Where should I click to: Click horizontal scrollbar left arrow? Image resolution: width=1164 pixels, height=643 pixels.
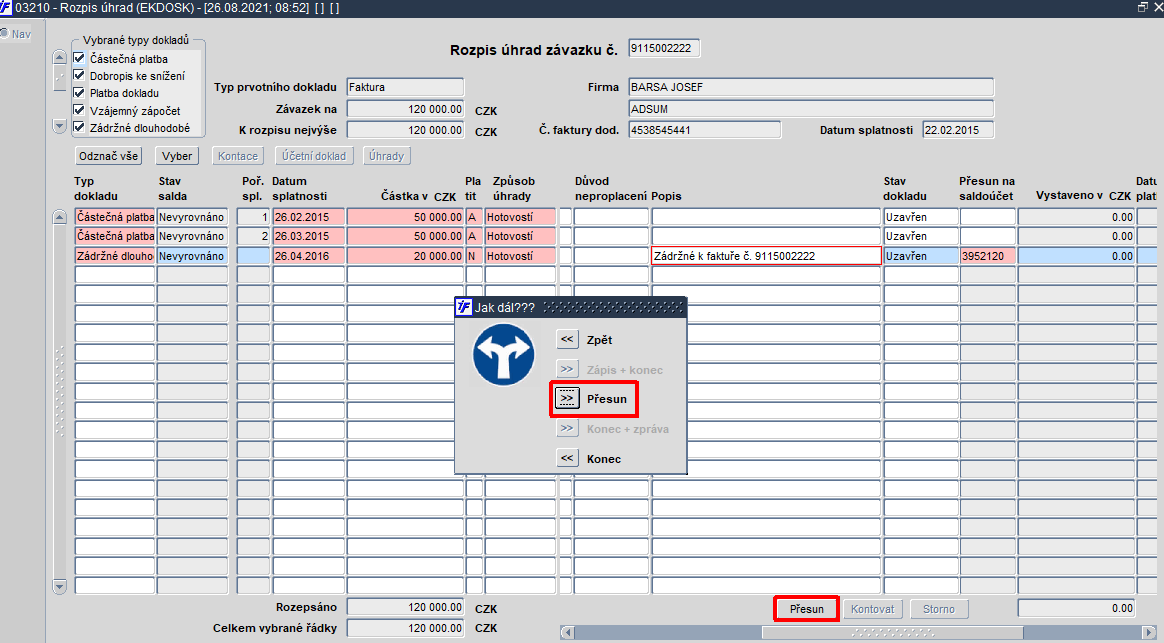pos(567,633)
